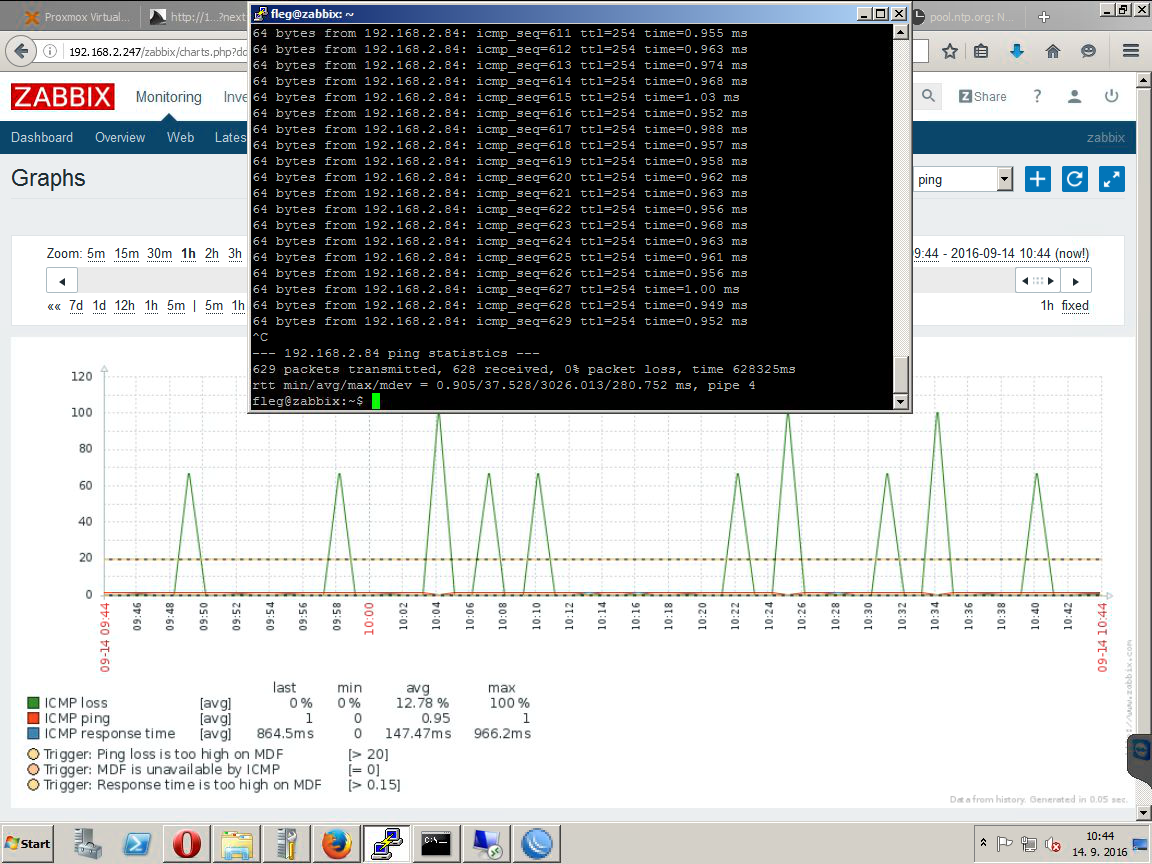The image size is (1152, 864).
Task: Open the Monitoring menu
Action: tap(168, 97)
